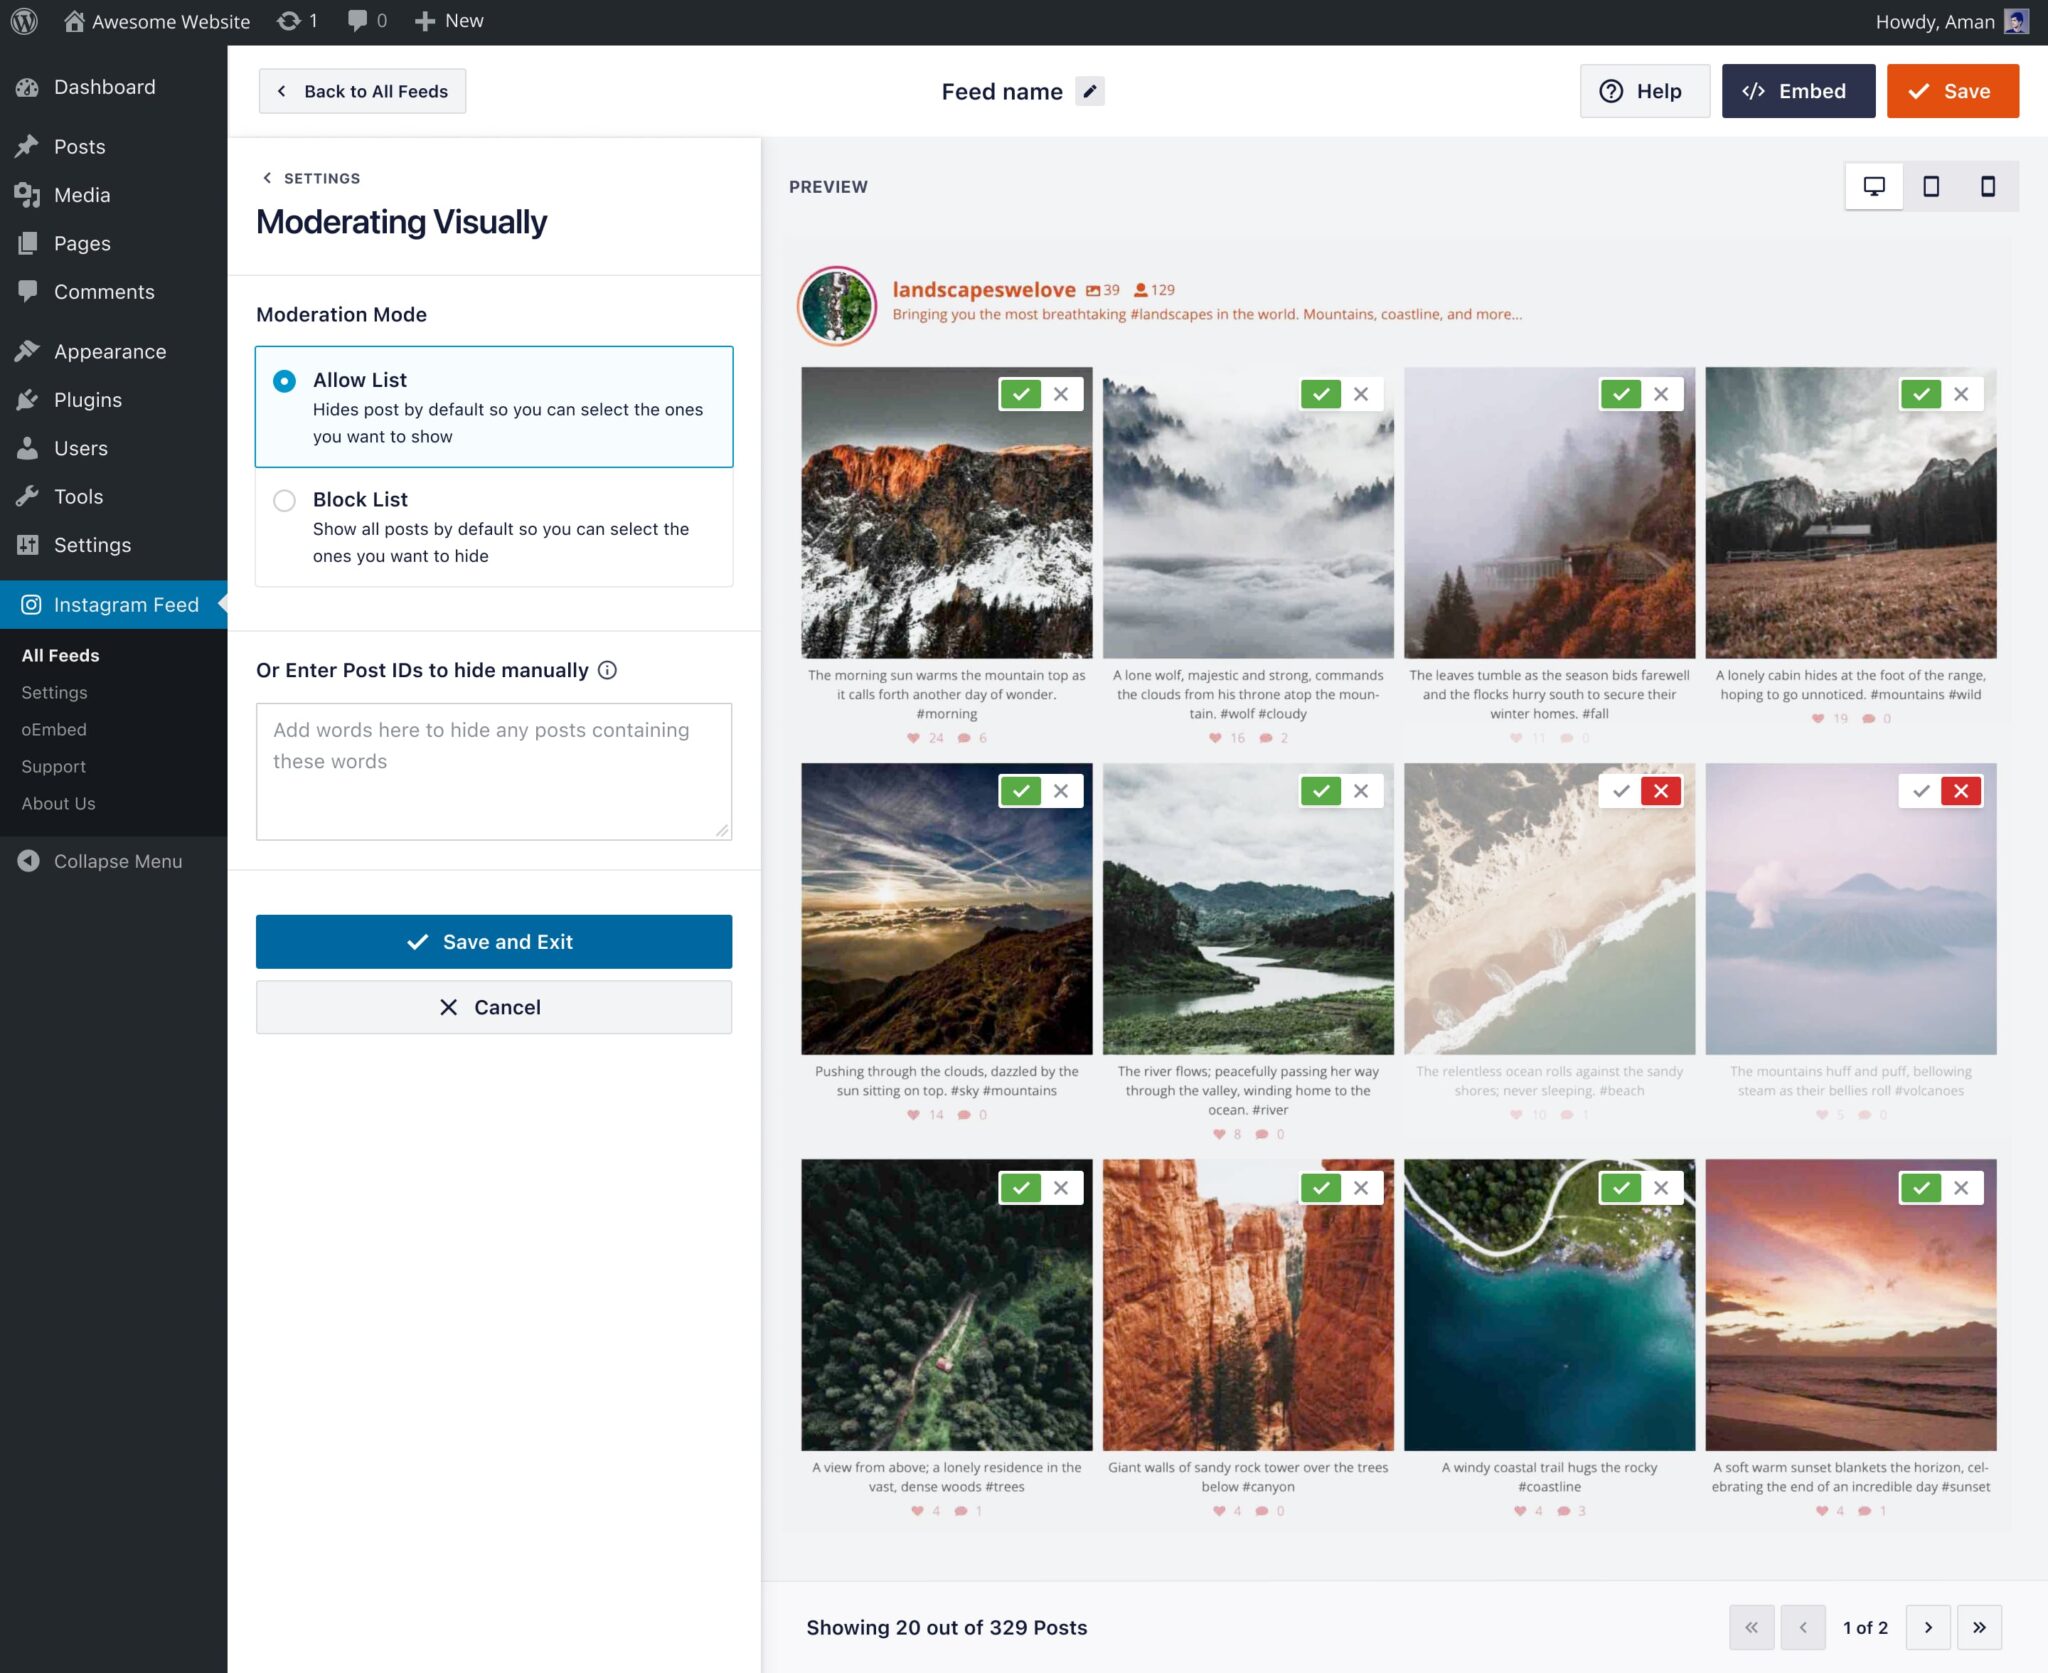2048x1673 pixels.
Task: Edit feed name with pencil icon
Action: coord(1090,91)
